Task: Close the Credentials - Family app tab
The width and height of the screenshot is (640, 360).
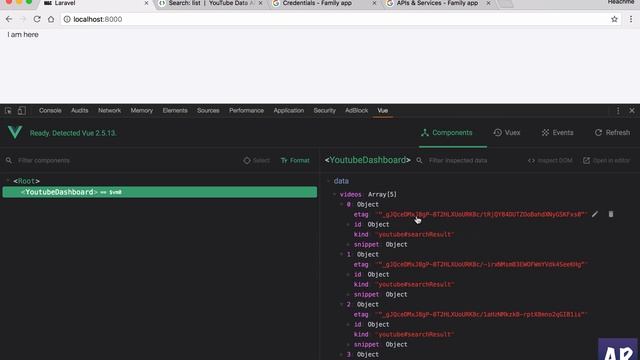Action: click(x=374, y=3)
